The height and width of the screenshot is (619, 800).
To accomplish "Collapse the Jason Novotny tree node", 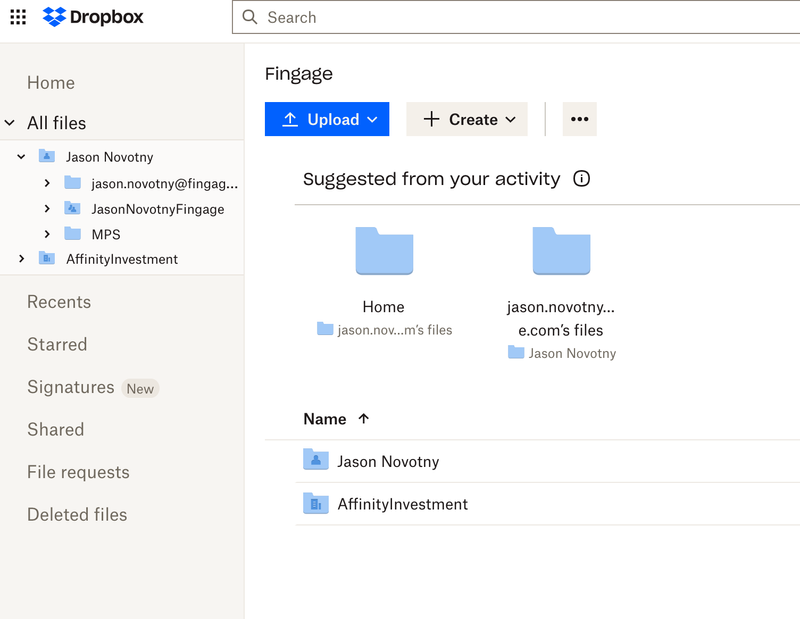I will tap(21, 157).
